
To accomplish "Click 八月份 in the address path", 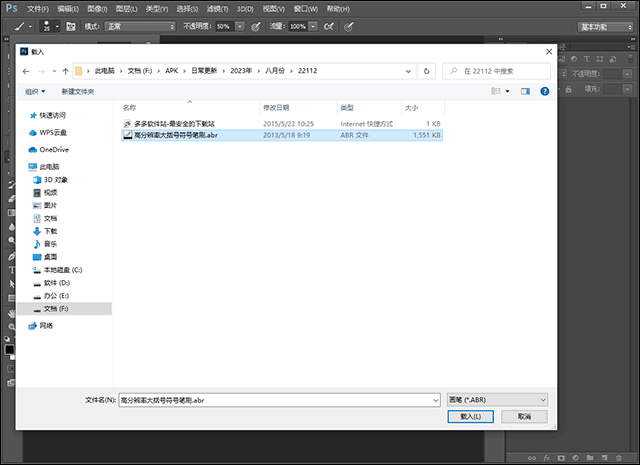I will [275, 71].
